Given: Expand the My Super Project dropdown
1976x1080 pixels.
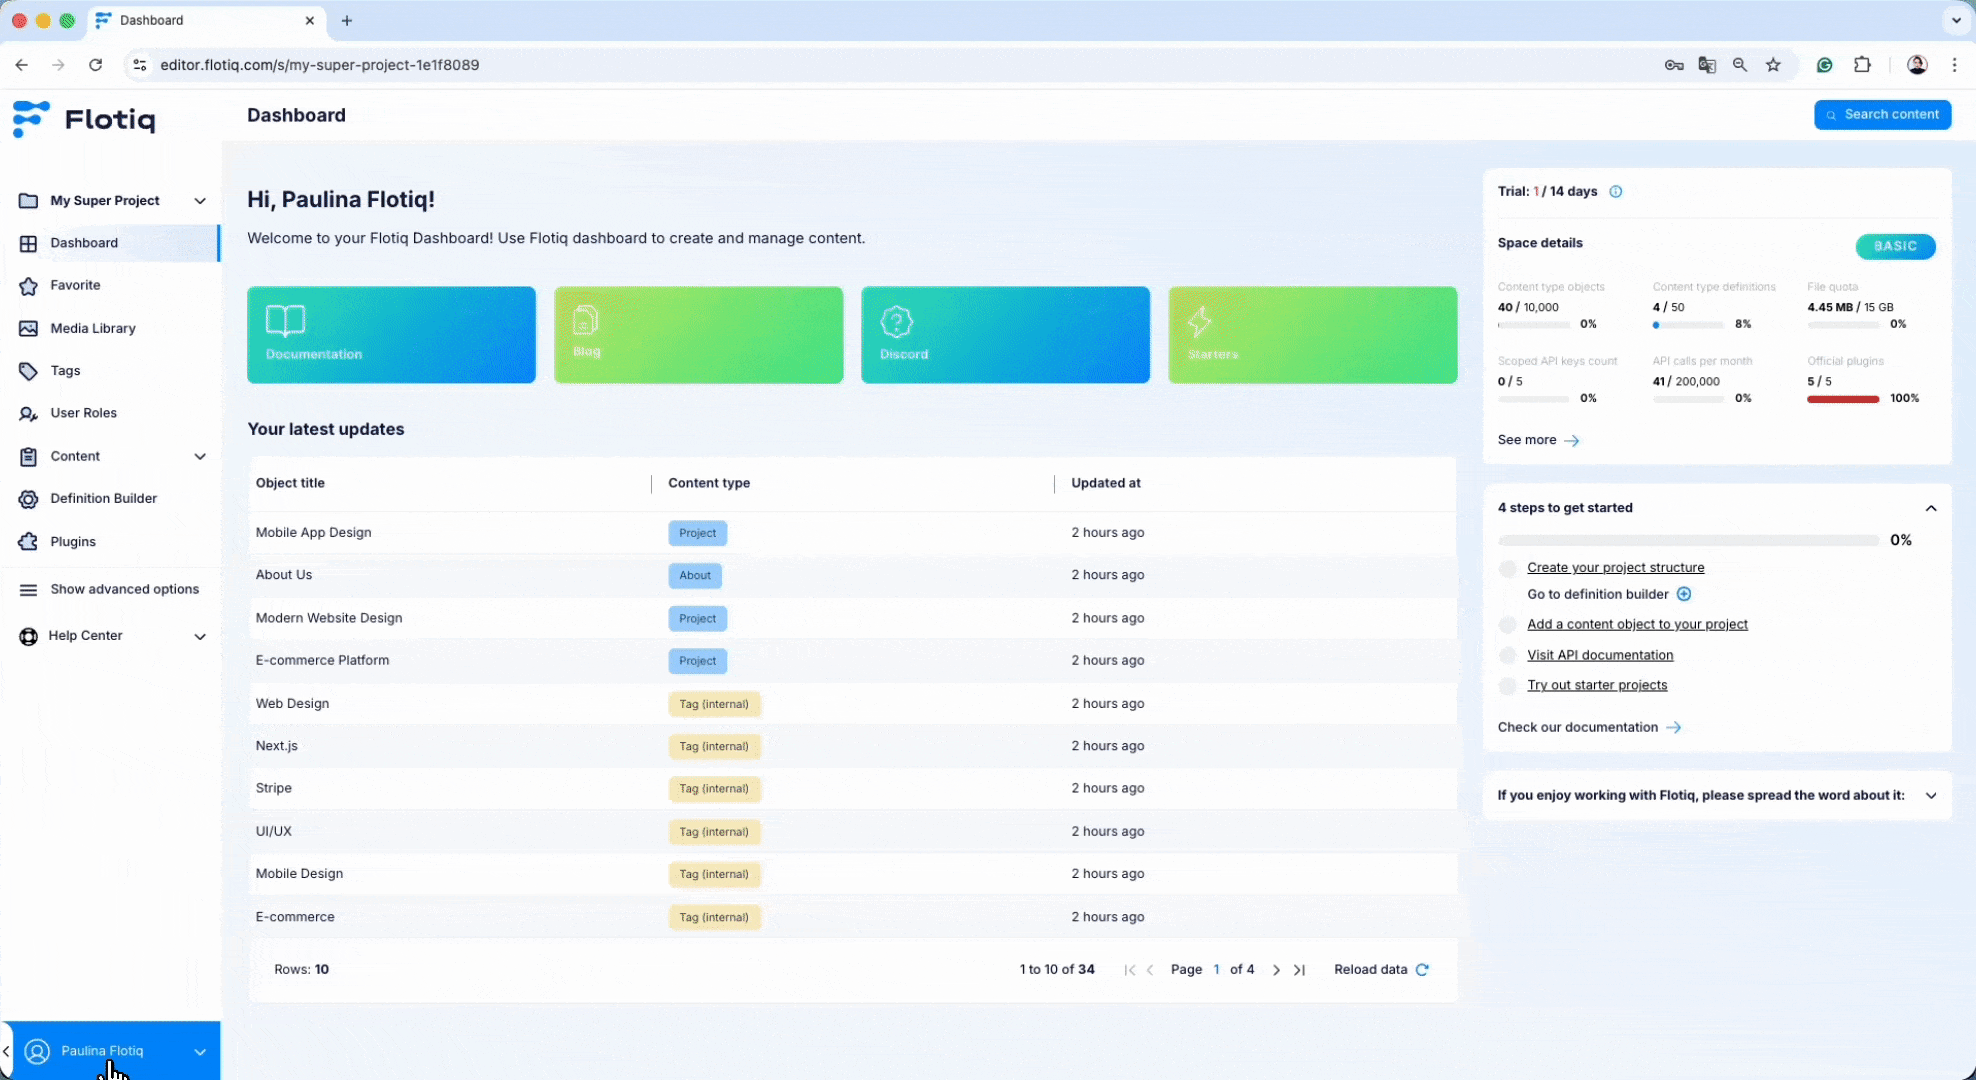Looking at the screenshot, I should (200, 201).
